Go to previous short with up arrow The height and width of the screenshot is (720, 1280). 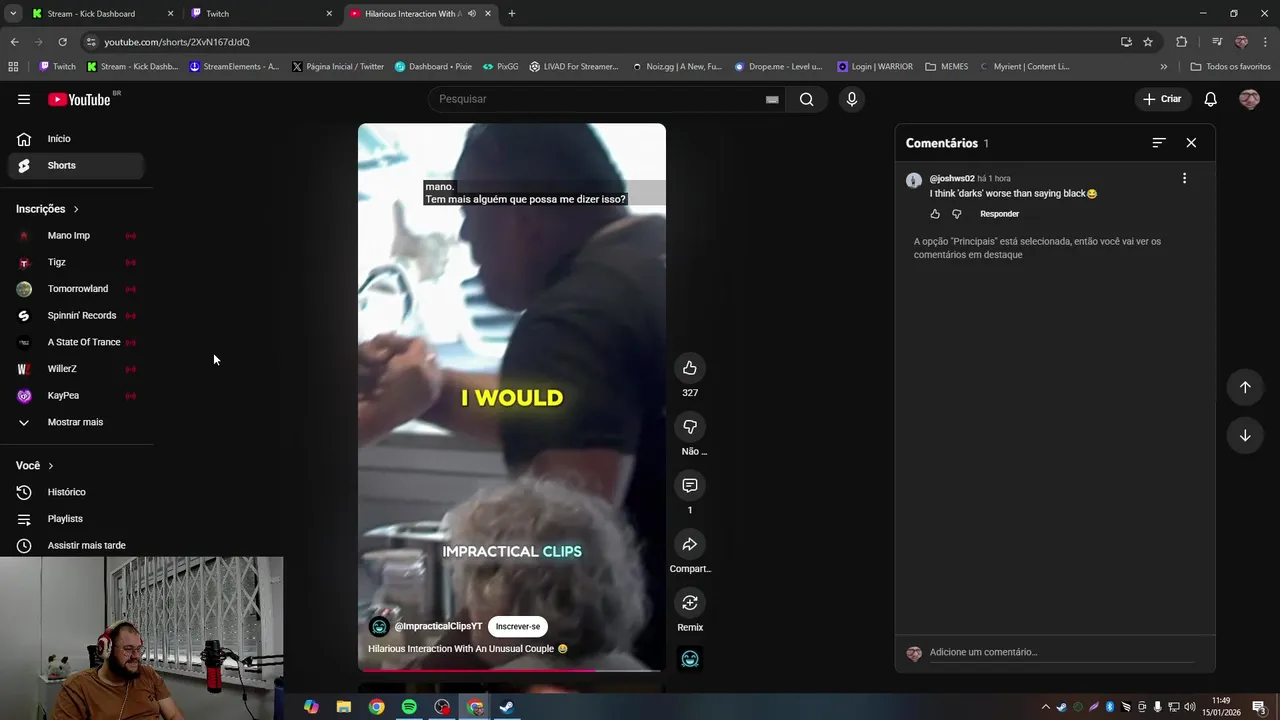pyautogui.click(x=1245, y=387)
